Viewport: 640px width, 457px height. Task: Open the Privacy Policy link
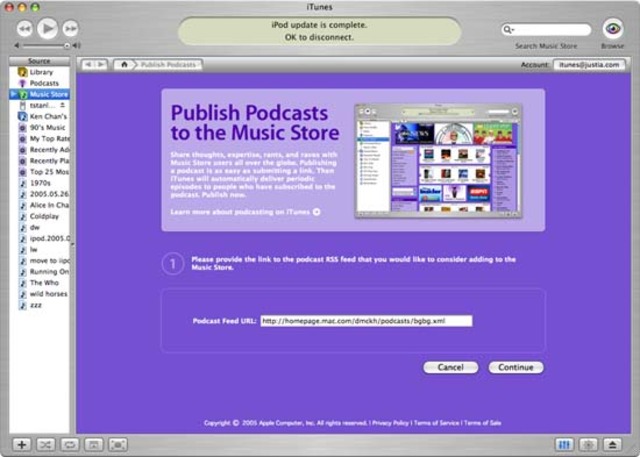tap(389, 423)
